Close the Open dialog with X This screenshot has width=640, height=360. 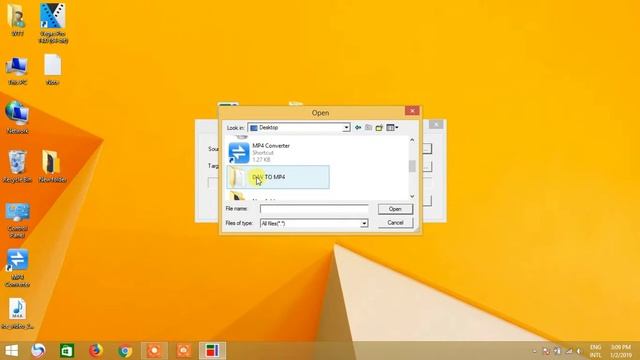412,111
